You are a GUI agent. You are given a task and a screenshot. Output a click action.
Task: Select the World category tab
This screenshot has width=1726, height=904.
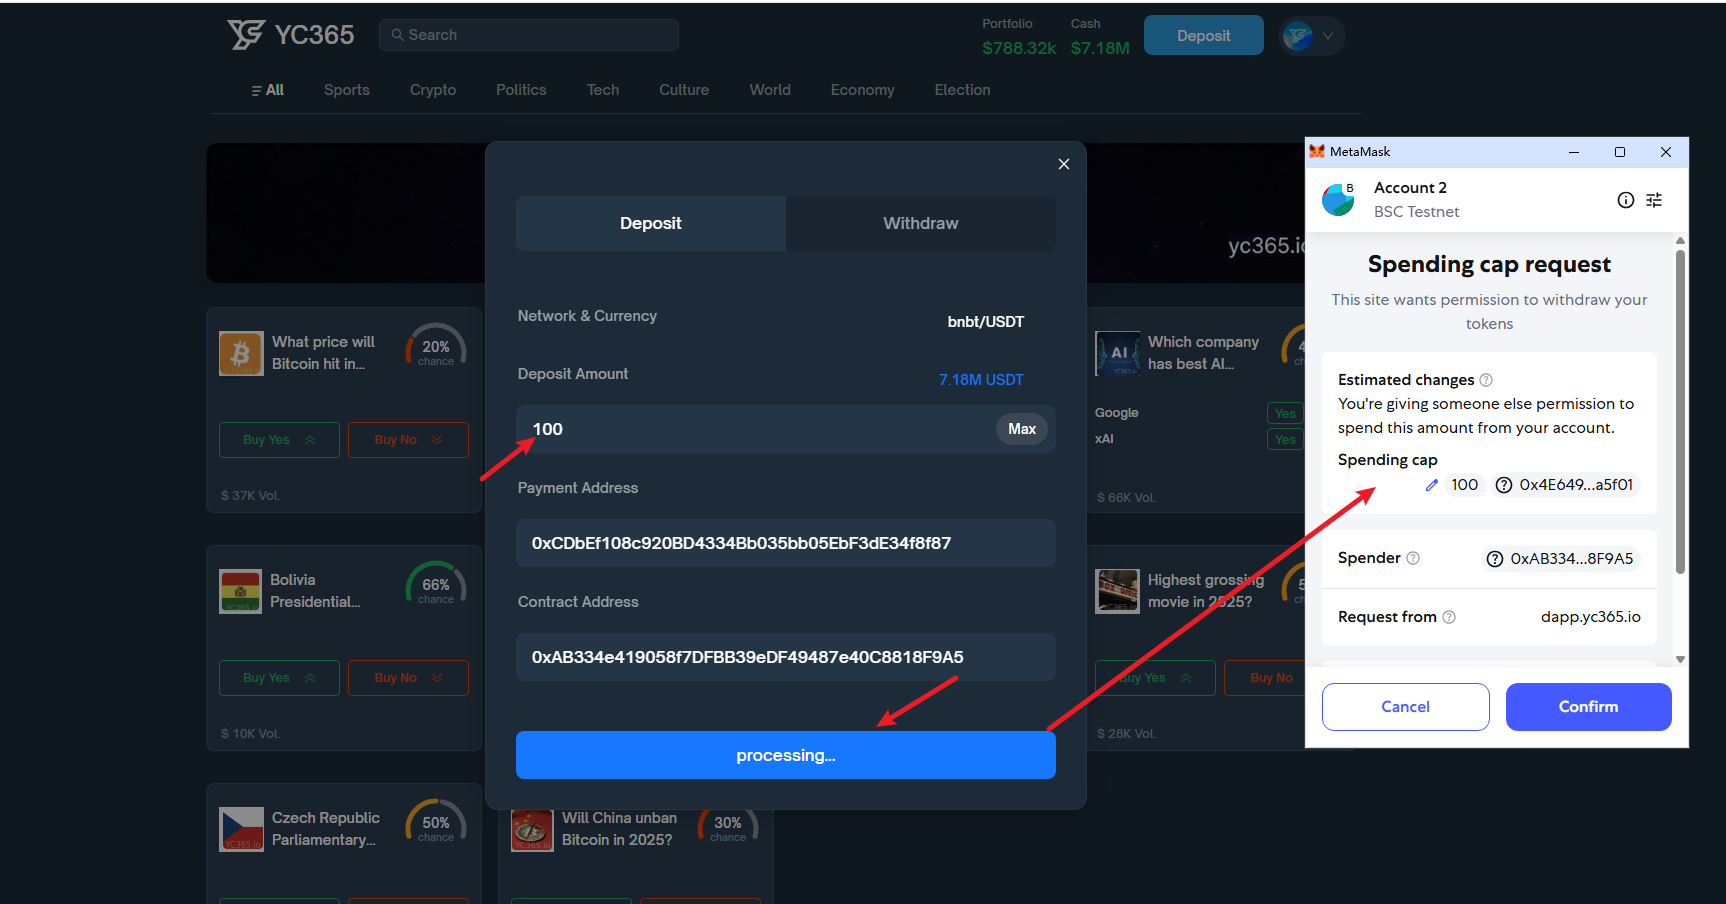770,90
